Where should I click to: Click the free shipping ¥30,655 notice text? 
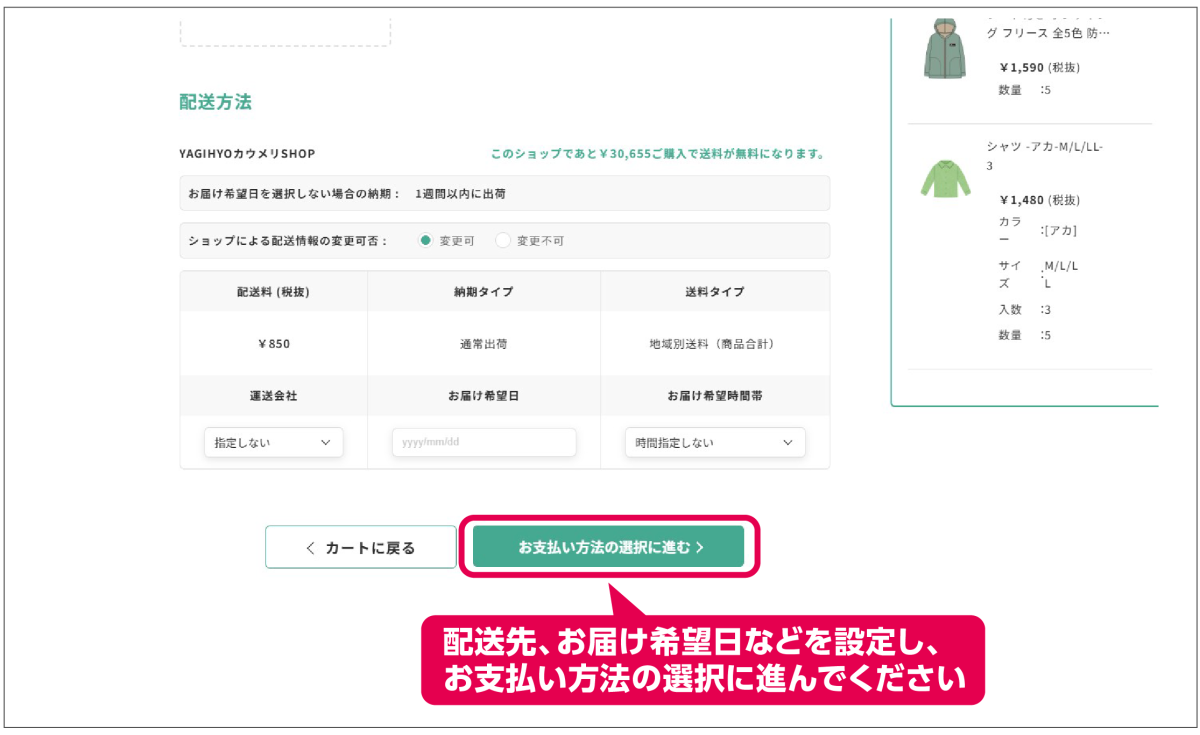point(657,154)
